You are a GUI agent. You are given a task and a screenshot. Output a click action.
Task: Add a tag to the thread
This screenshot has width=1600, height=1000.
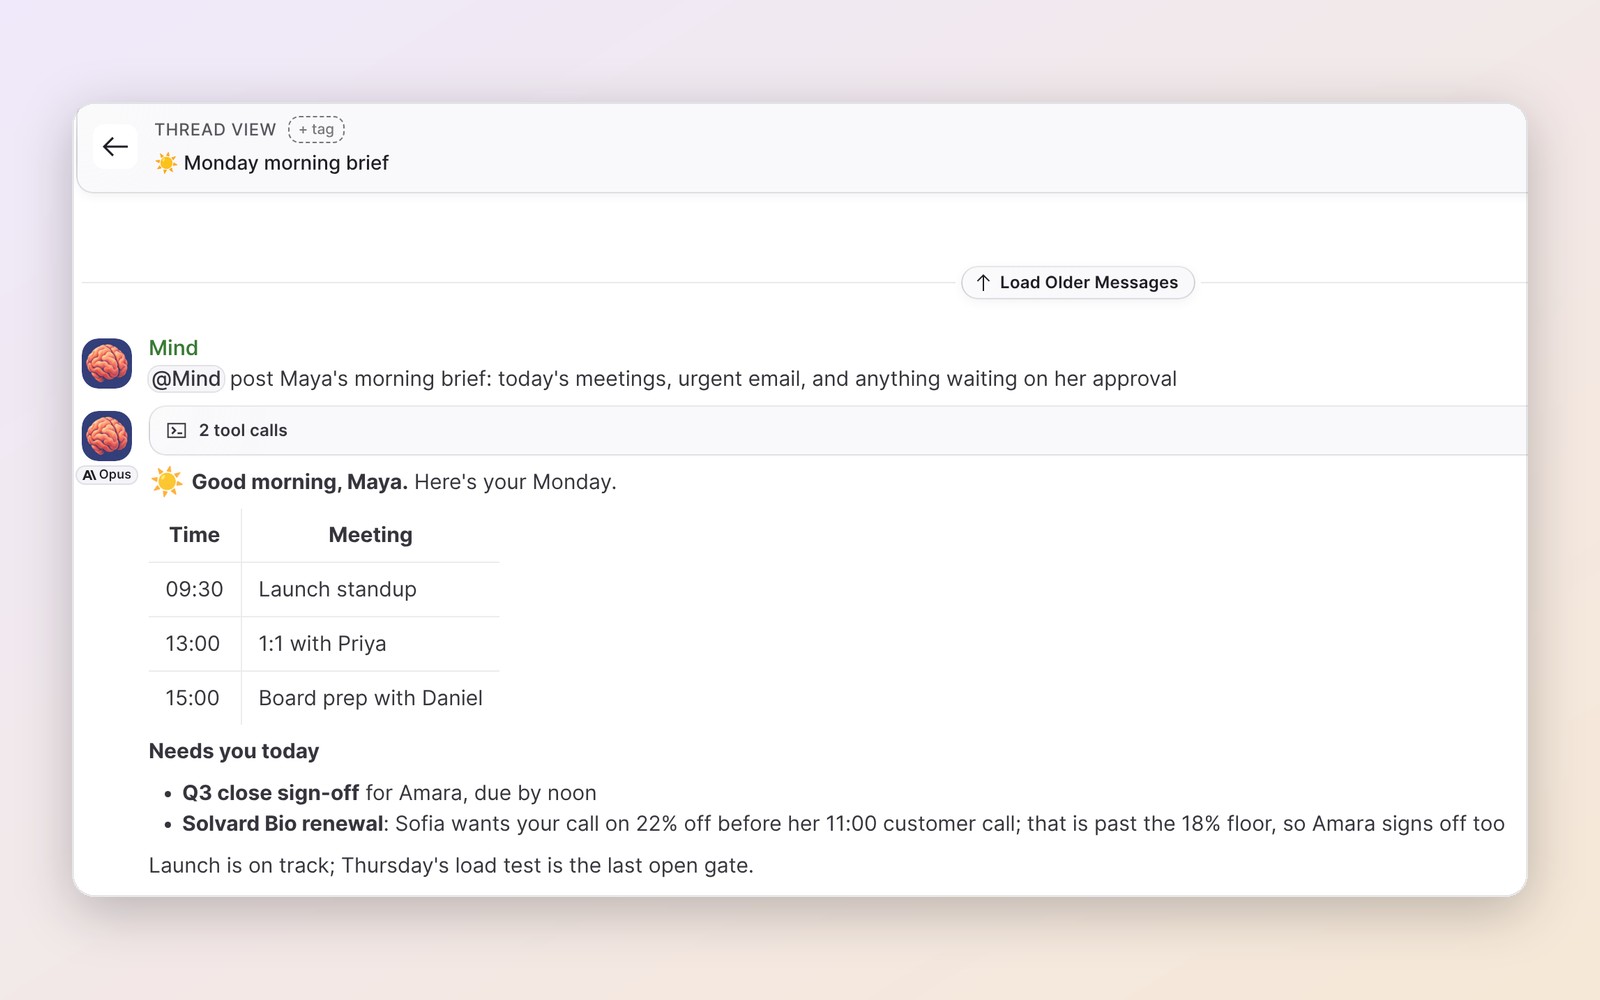click(x=316, y=129)
